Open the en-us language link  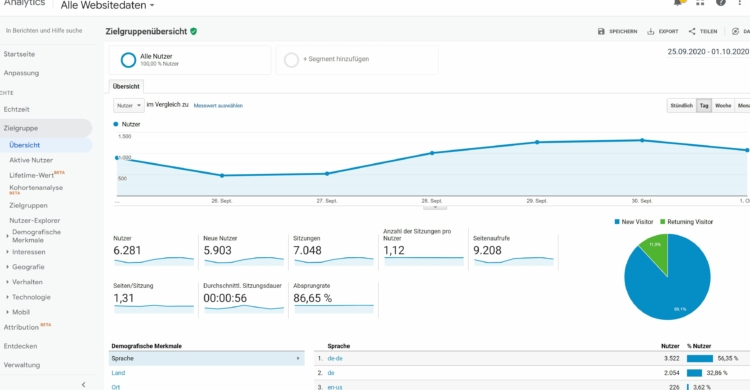(335, 387)
